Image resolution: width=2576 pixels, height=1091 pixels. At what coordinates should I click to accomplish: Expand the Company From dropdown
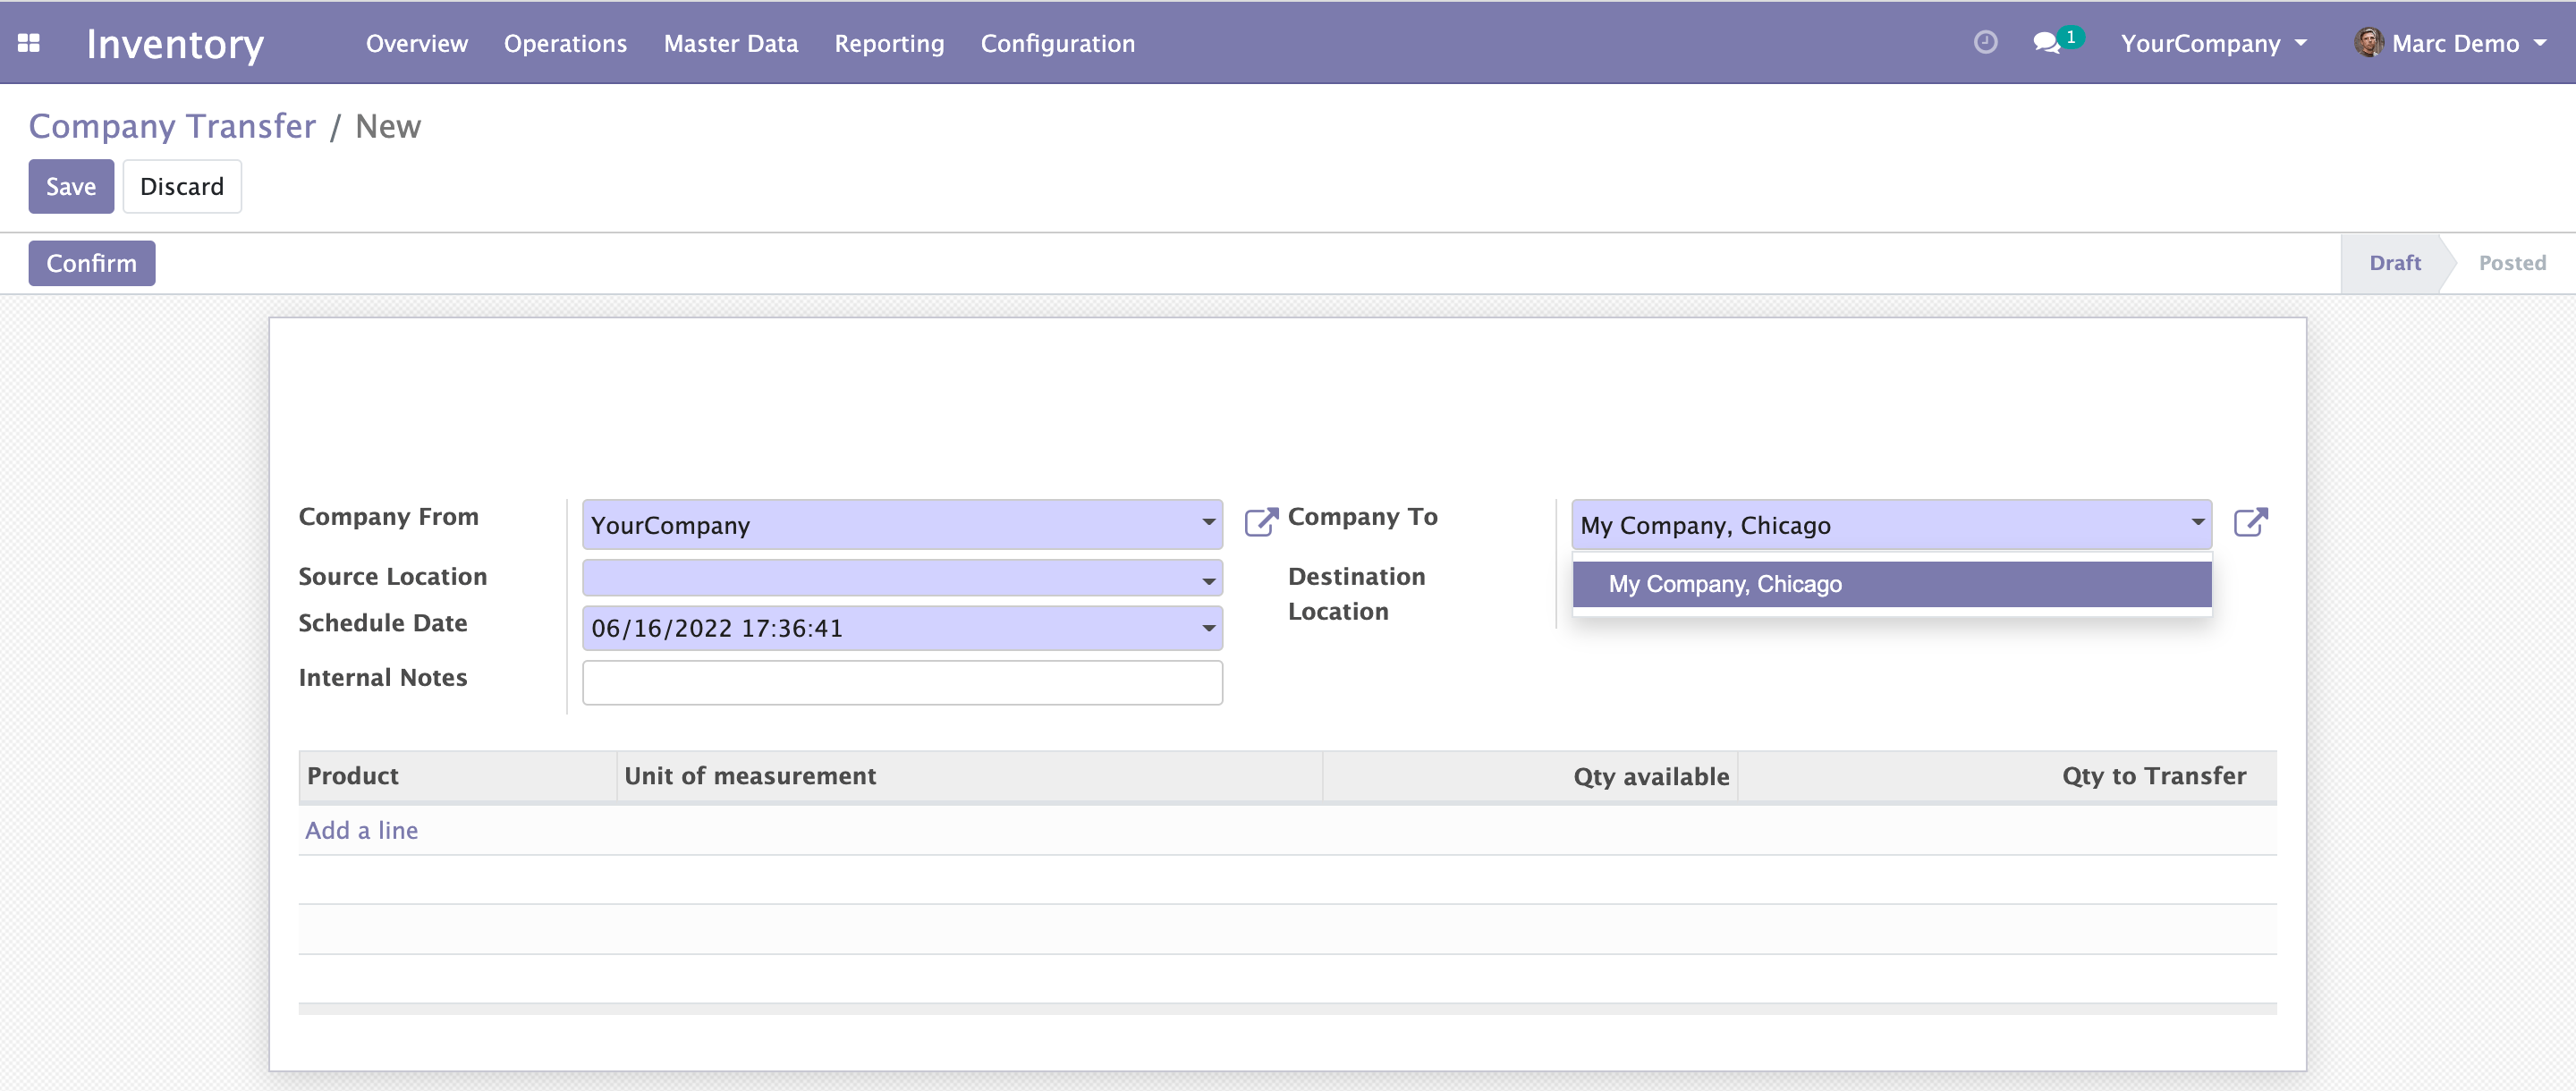(1208, 523)
